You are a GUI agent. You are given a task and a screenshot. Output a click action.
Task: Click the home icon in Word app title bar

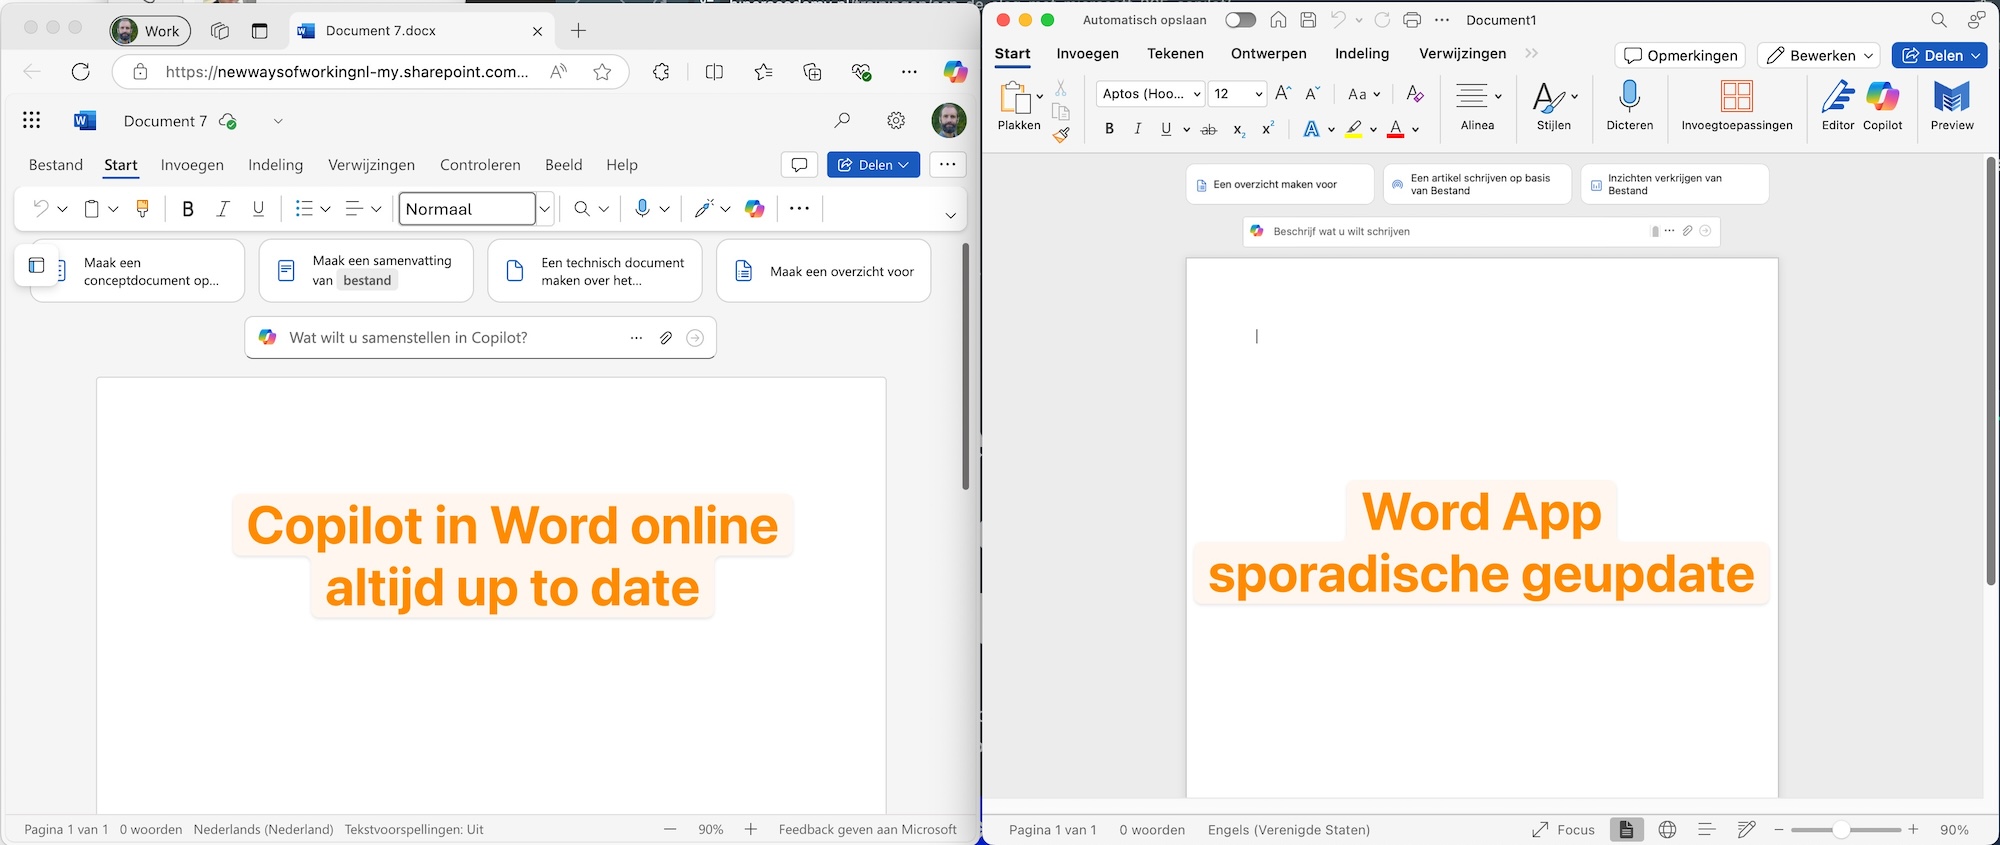1278,20
